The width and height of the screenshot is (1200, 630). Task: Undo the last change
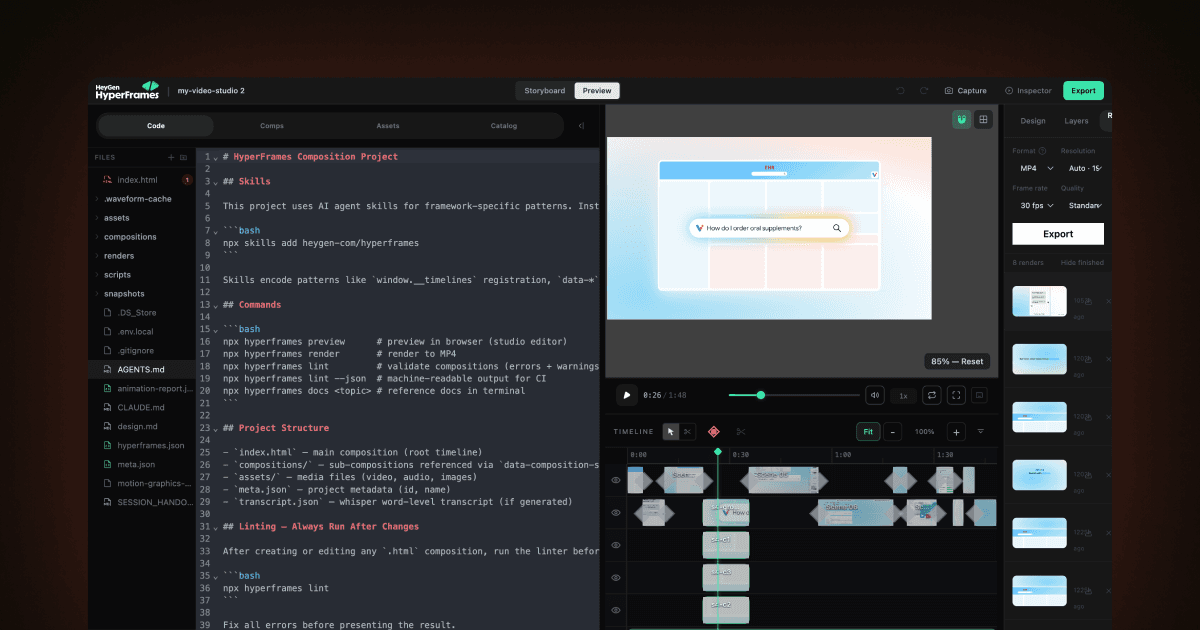click(x=900, y=91)
